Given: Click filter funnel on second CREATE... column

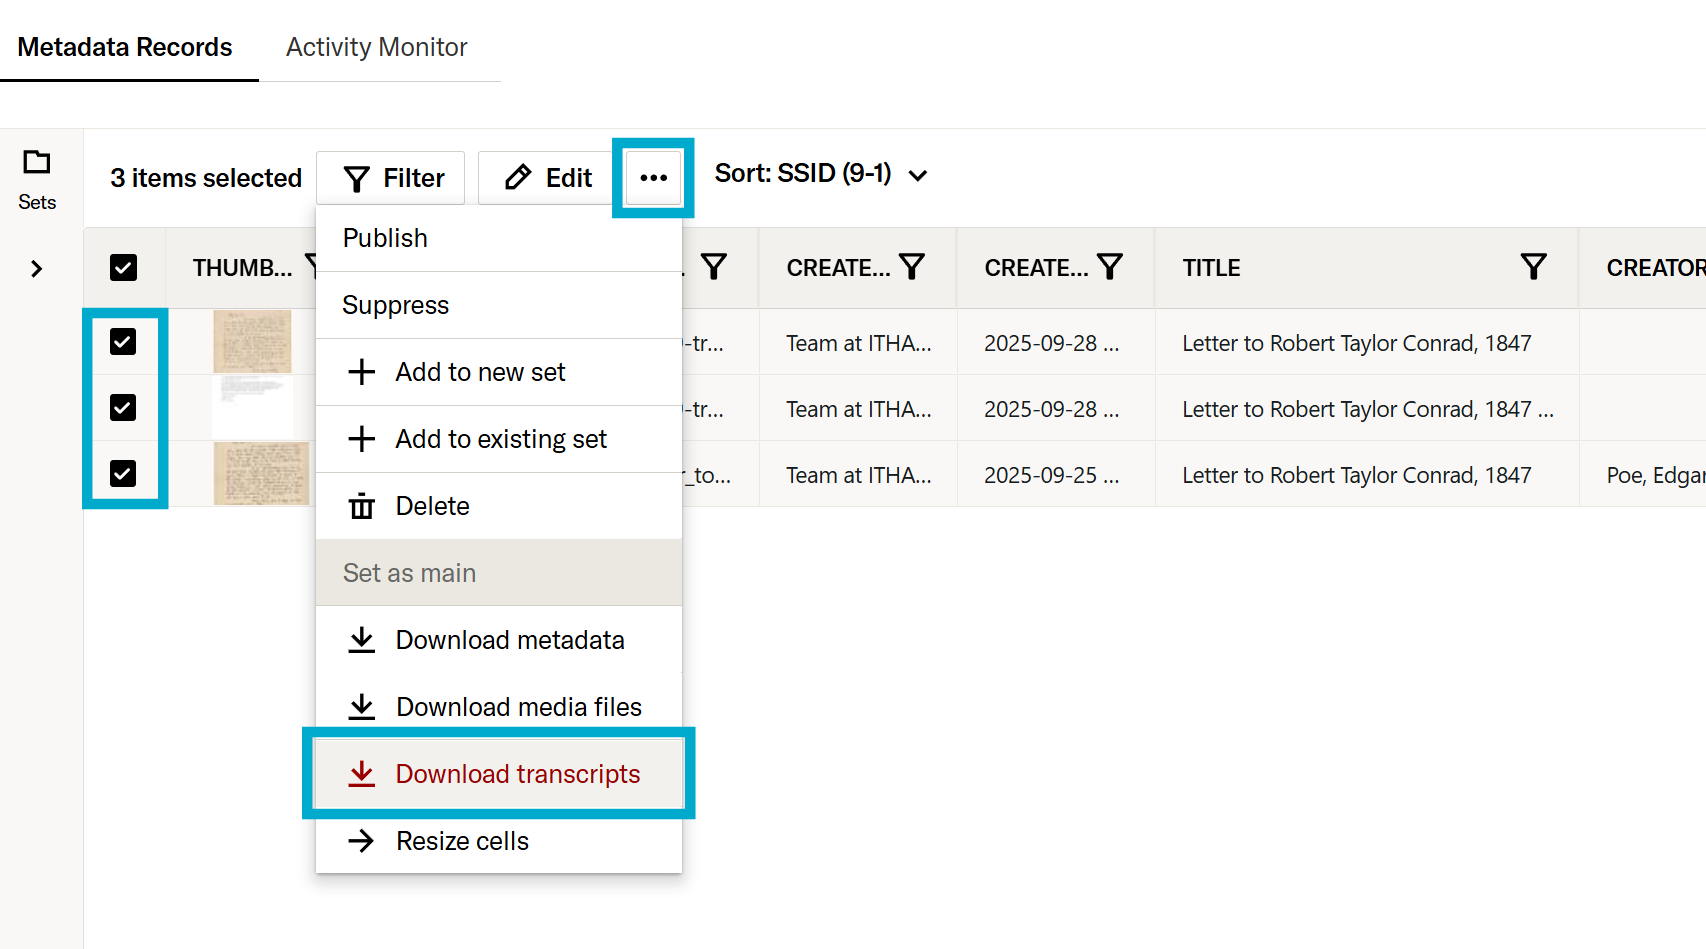Looking at the screenshot, I should (x=1109, y=267).
